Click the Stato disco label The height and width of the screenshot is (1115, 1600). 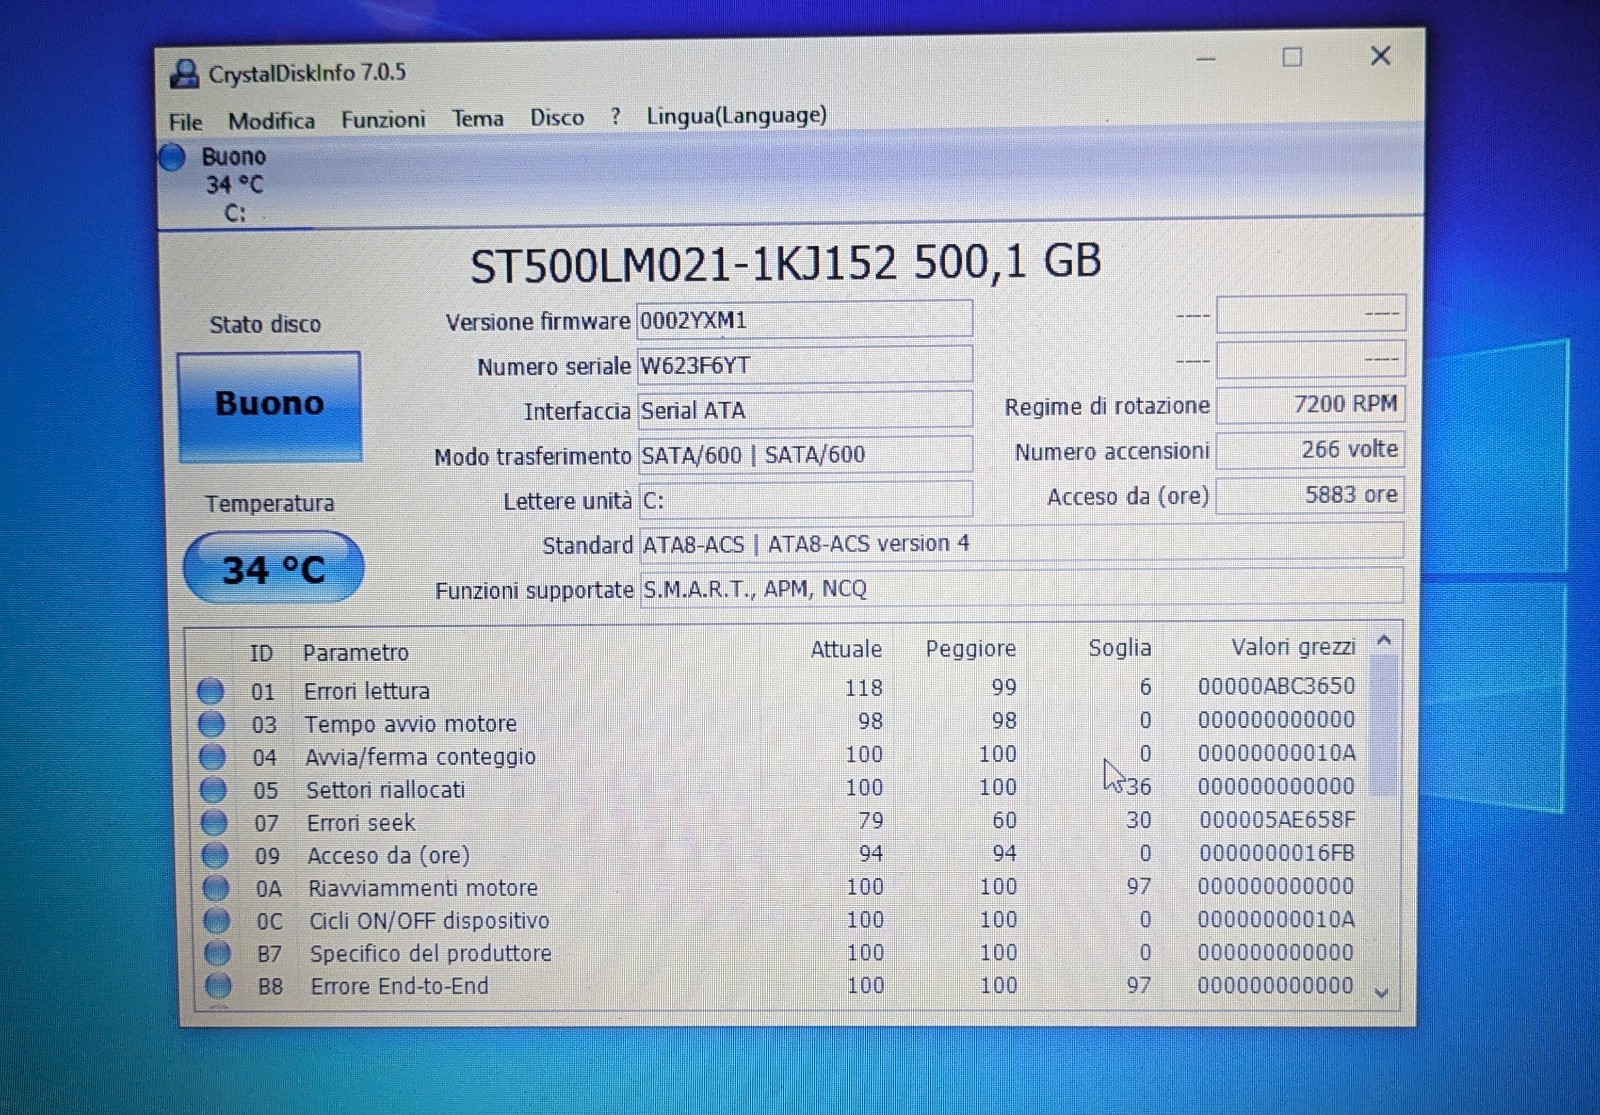(x=265, y=324)
